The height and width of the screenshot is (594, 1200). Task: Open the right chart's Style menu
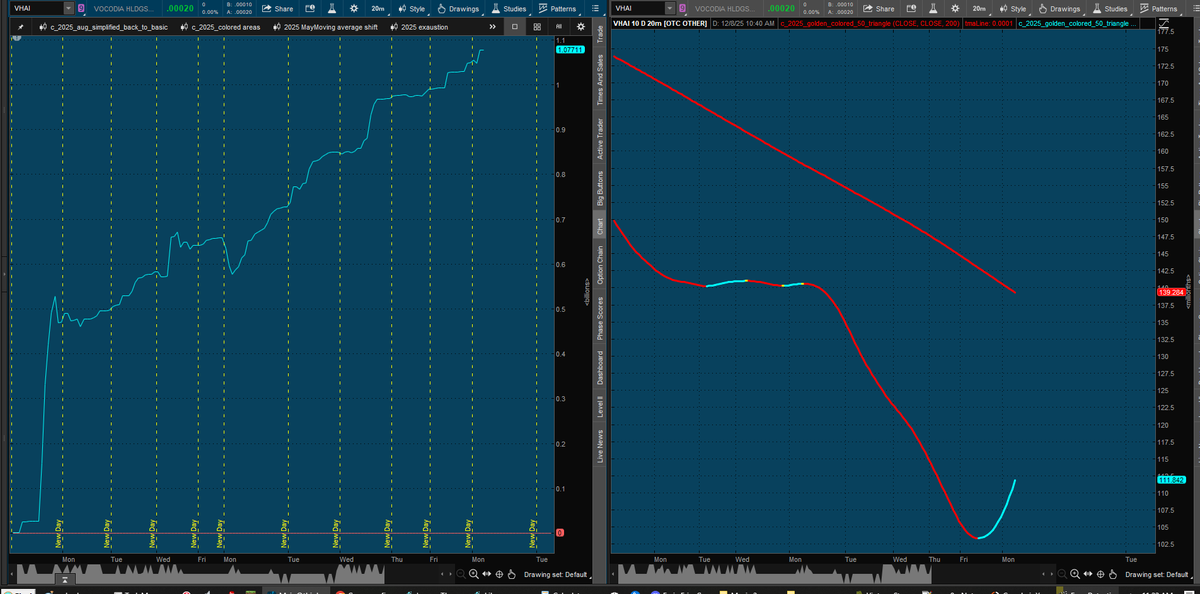[x=1011, y=8]
